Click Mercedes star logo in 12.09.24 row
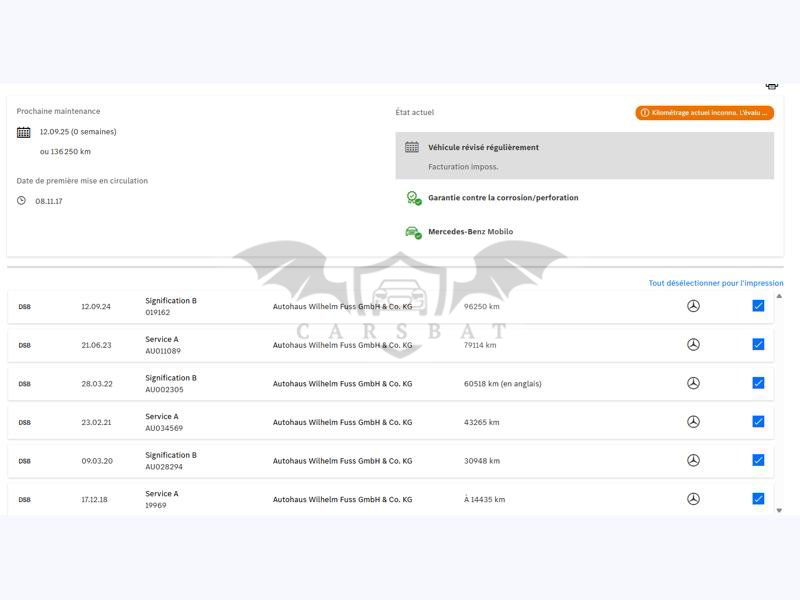Screen dimensions: 800x600 click(693, 306)
